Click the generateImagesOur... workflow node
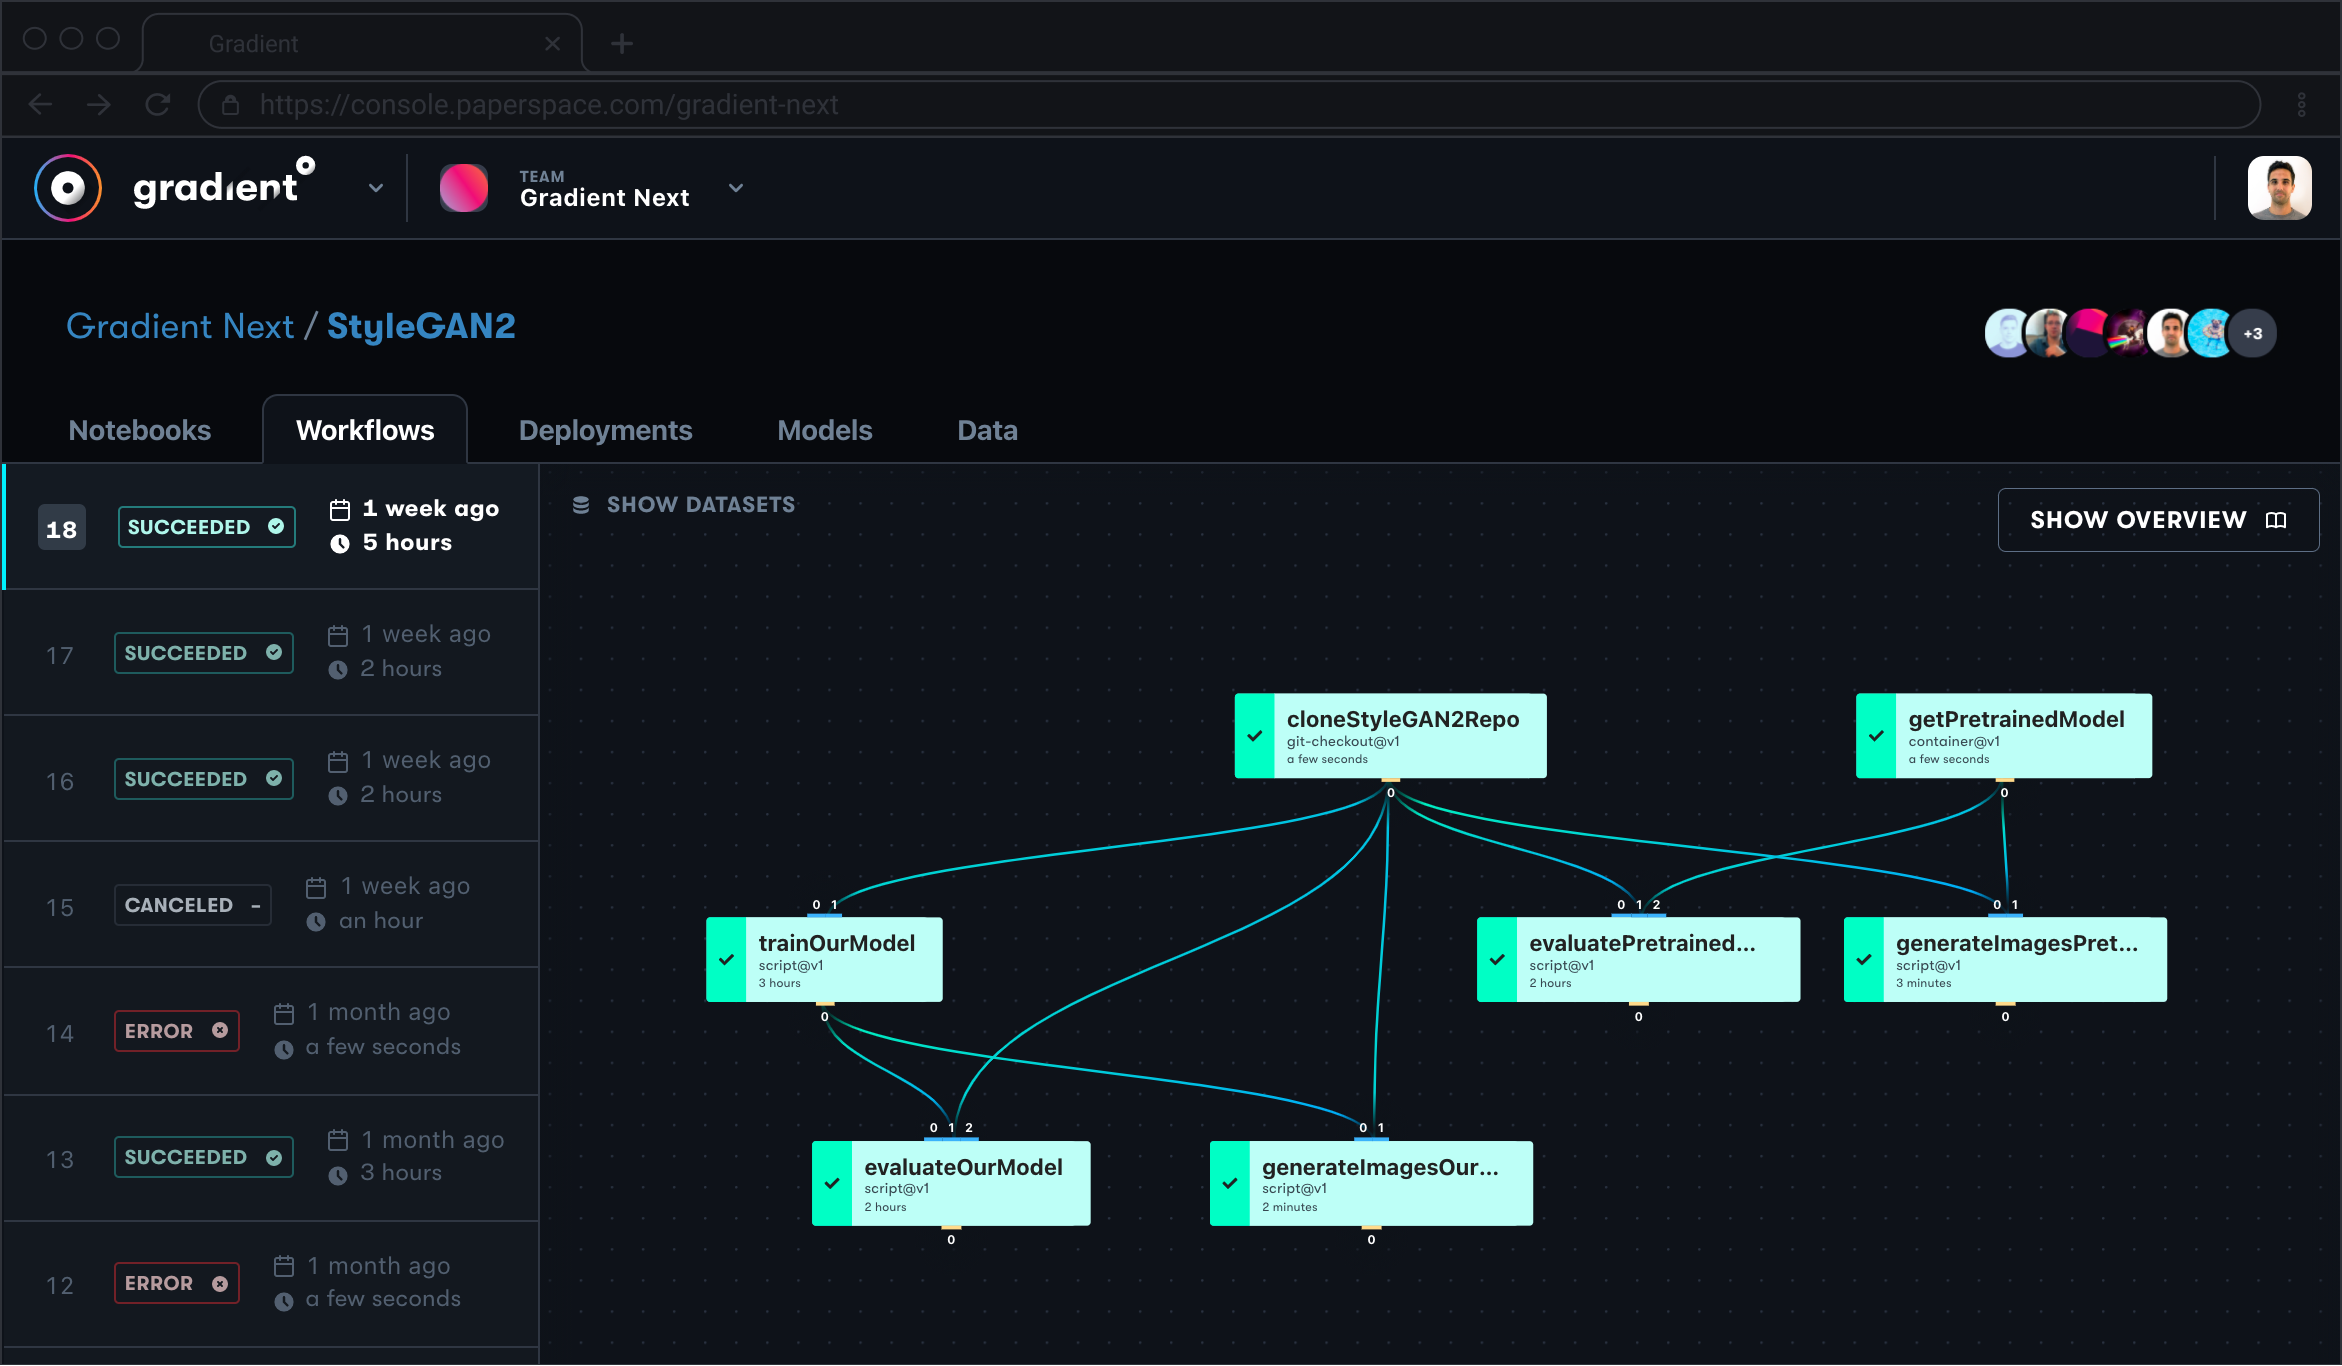The image size is (2342, 1366). point(1372,1181)
